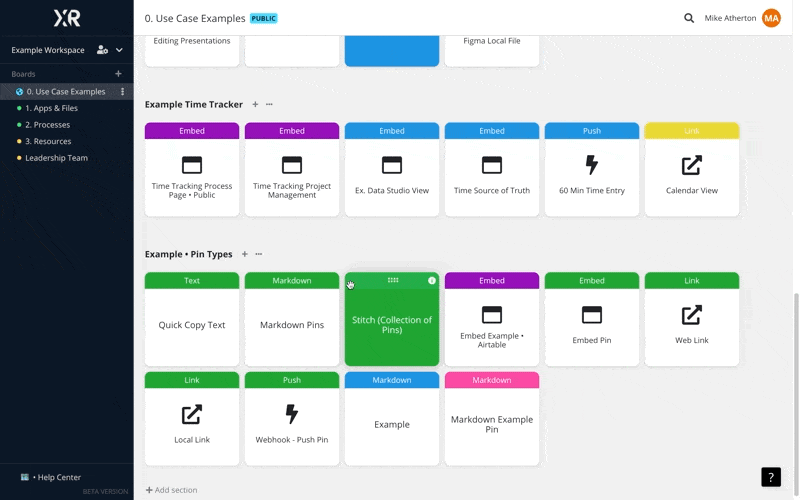Open options menu for 0. Use Case Examples board

122,92
